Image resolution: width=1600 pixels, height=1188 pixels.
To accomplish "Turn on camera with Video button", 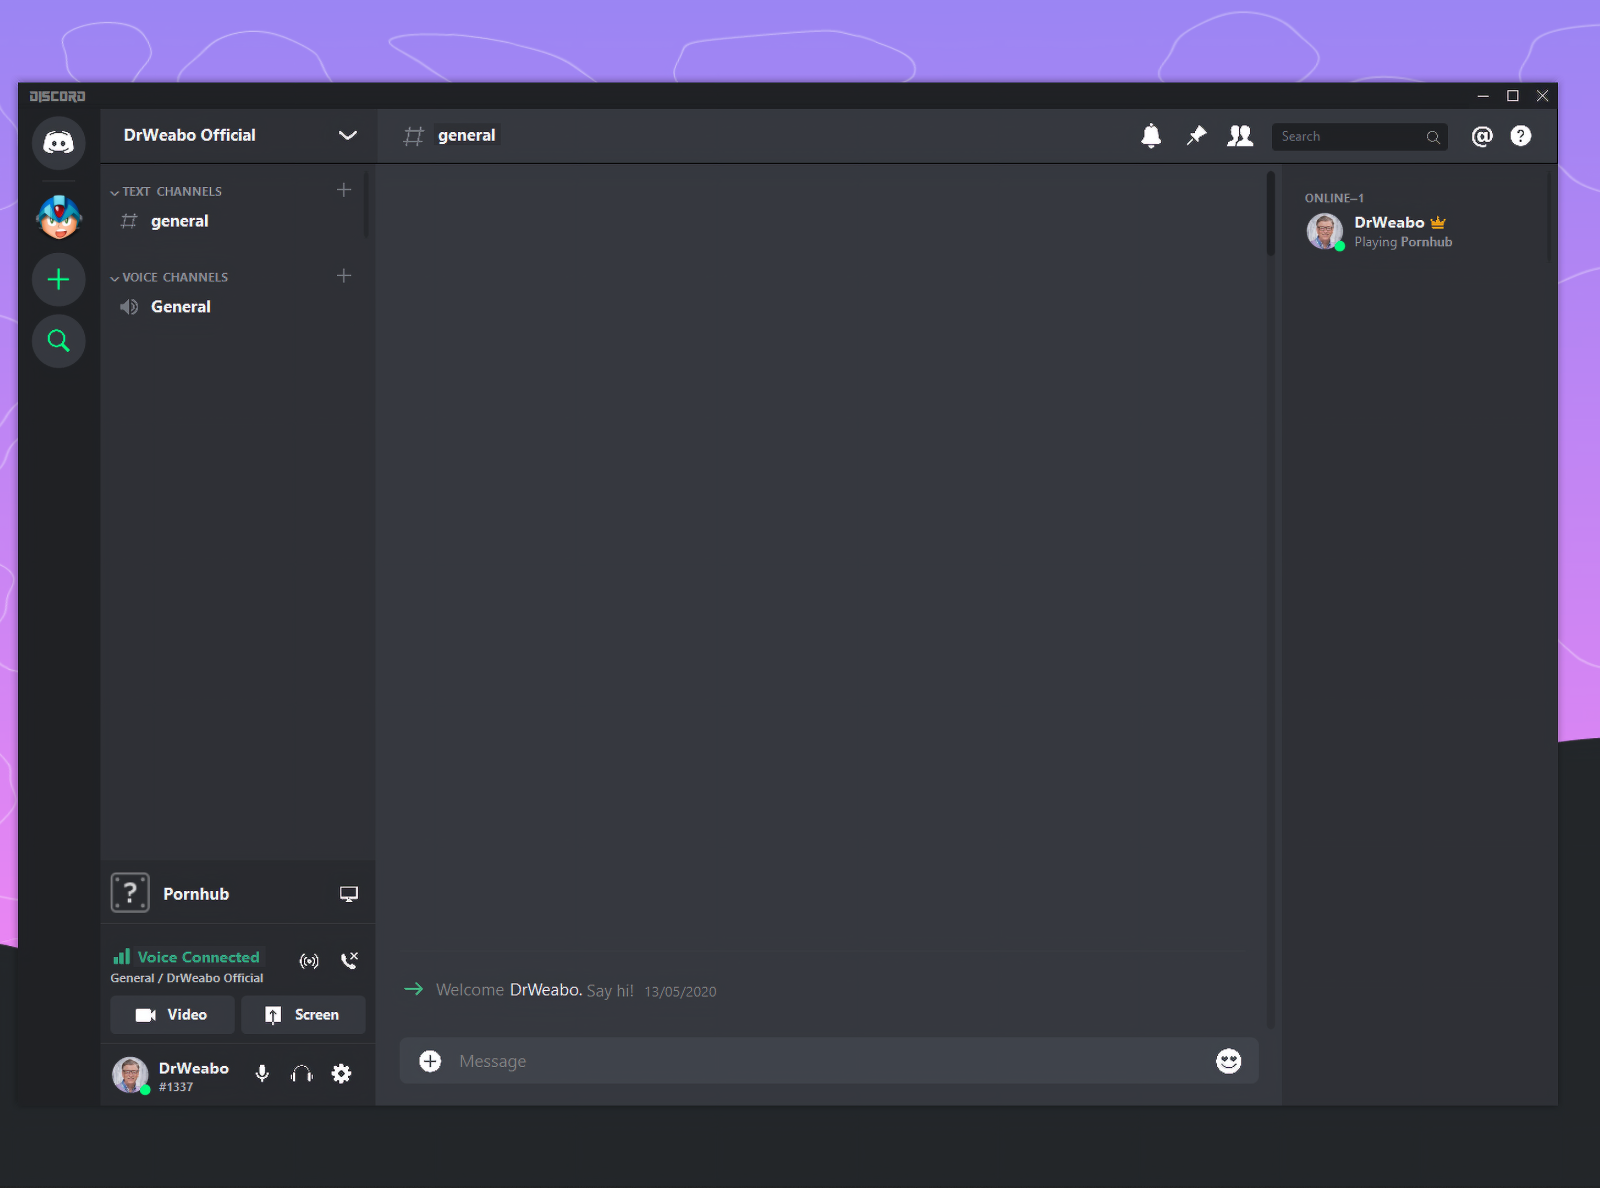I will click(x=172, y=1015).
